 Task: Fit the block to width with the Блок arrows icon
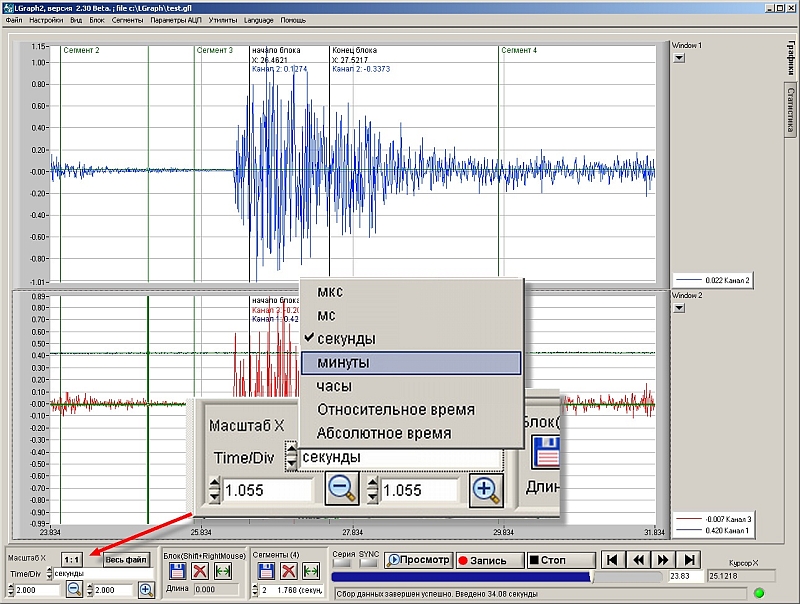pos(223,571)
